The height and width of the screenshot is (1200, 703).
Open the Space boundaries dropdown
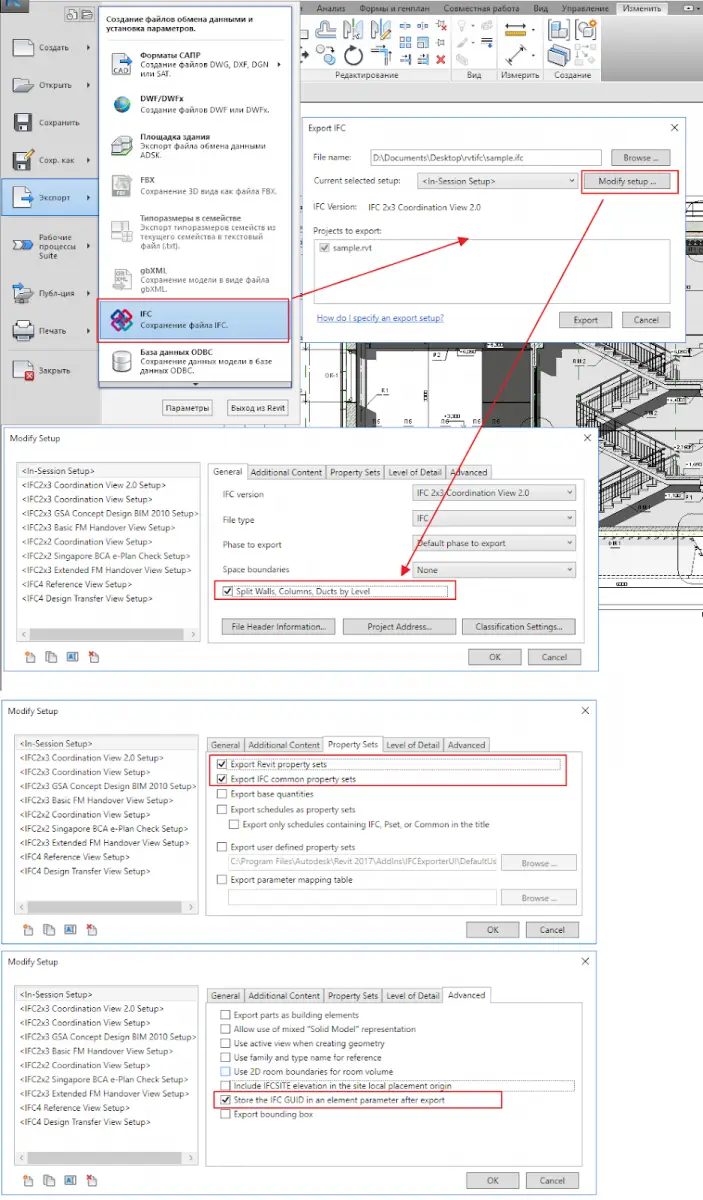point(494,569)
